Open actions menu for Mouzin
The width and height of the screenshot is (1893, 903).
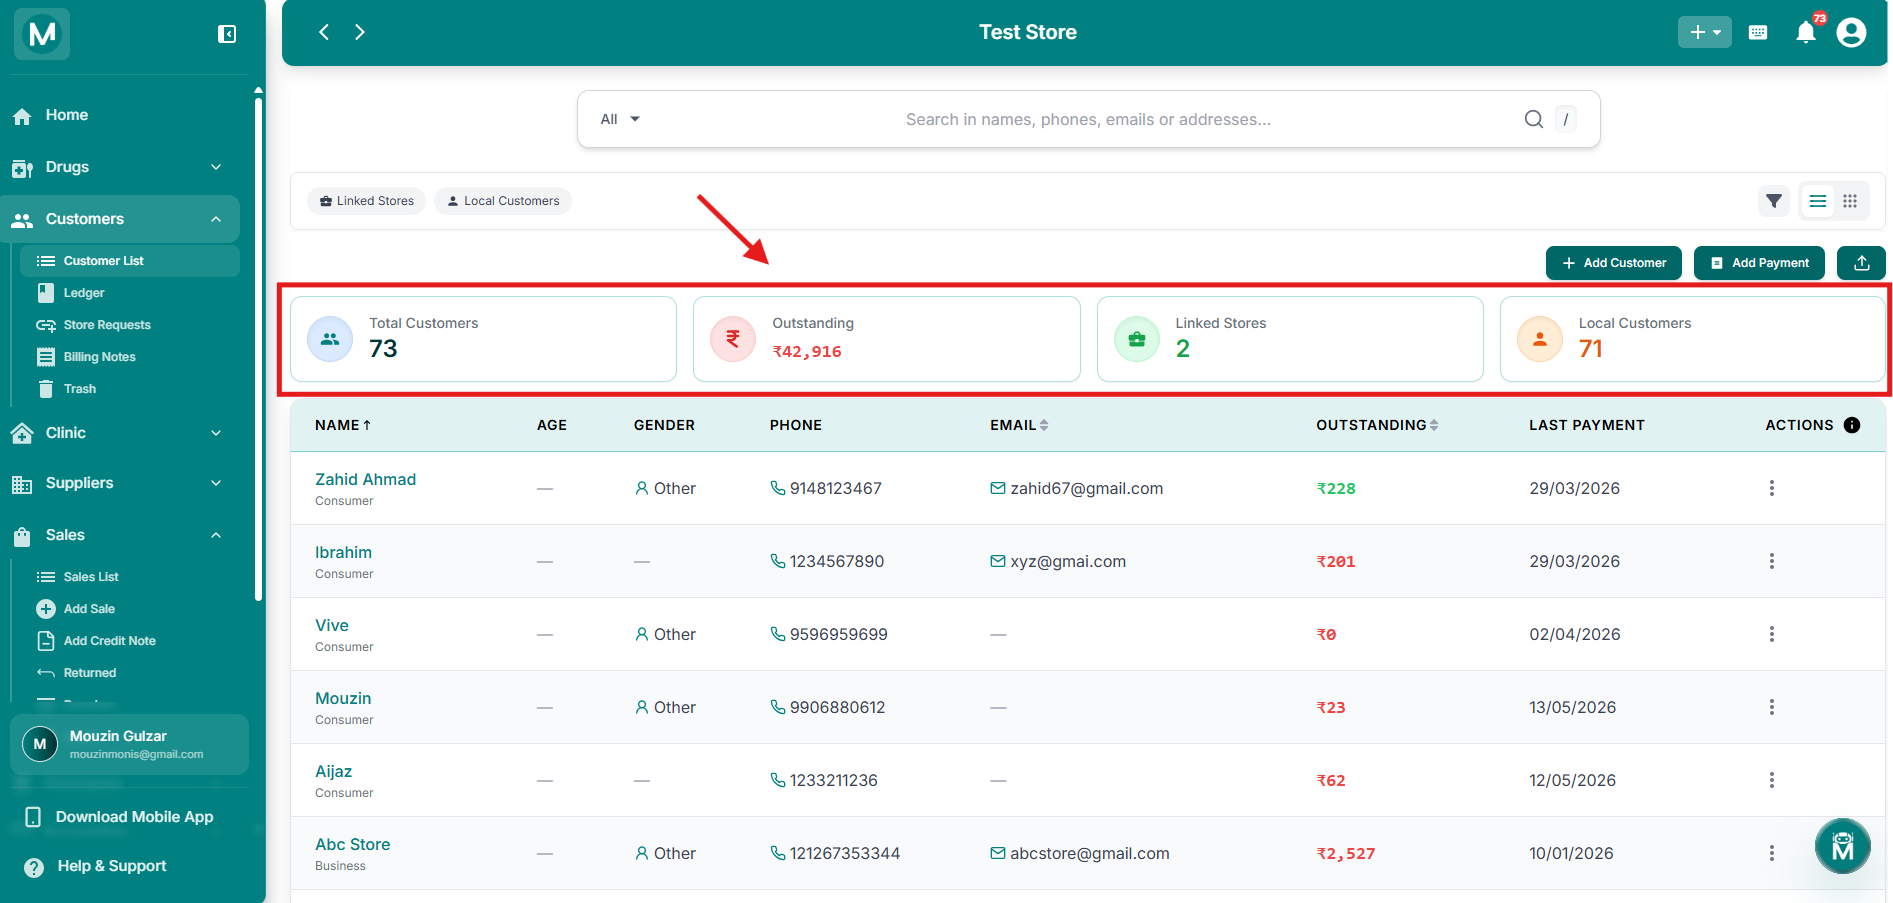(x=1772, y=707)
